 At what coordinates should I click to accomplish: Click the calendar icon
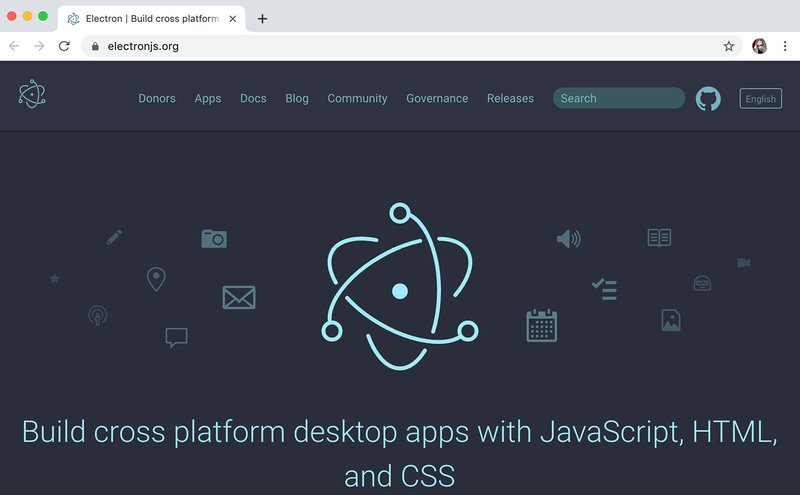[541, 326]
